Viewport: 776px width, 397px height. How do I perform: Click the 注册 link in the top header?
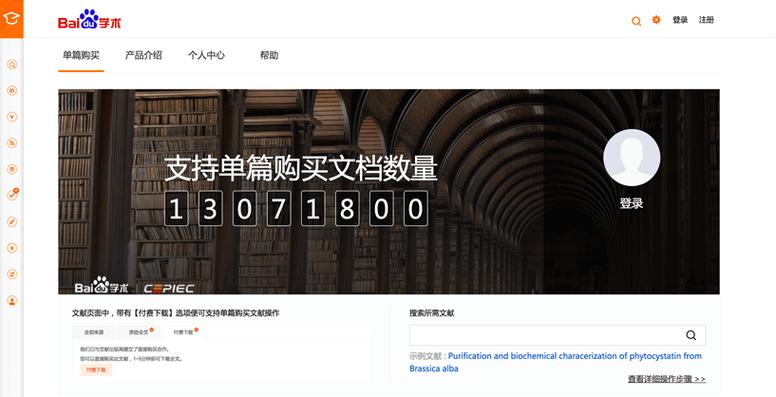[x=706, y=20]
